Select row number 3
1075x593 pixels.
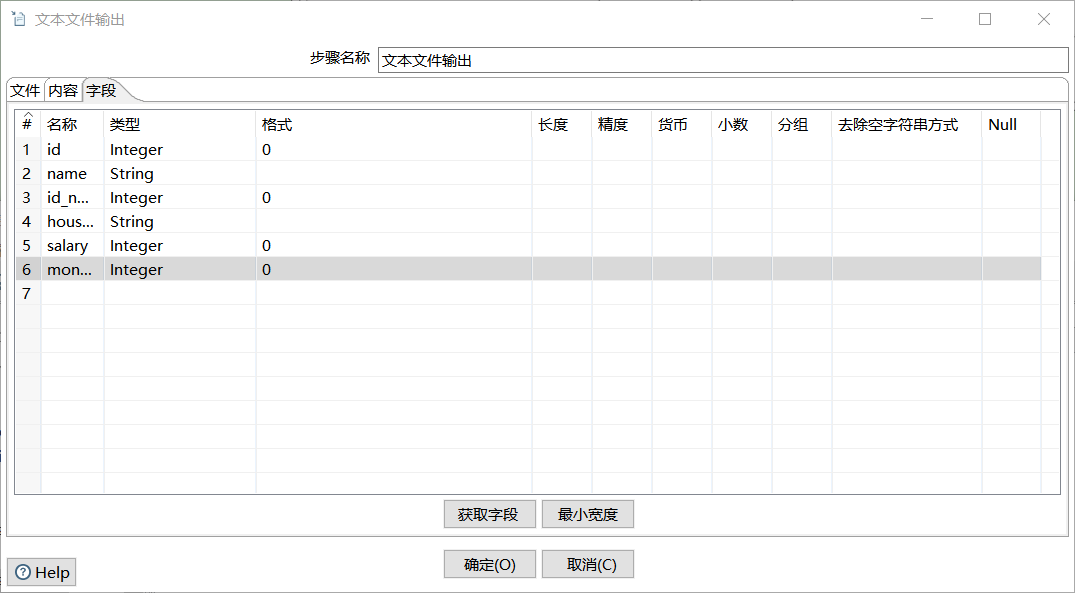pyautogui.click(x=27, y=197)
